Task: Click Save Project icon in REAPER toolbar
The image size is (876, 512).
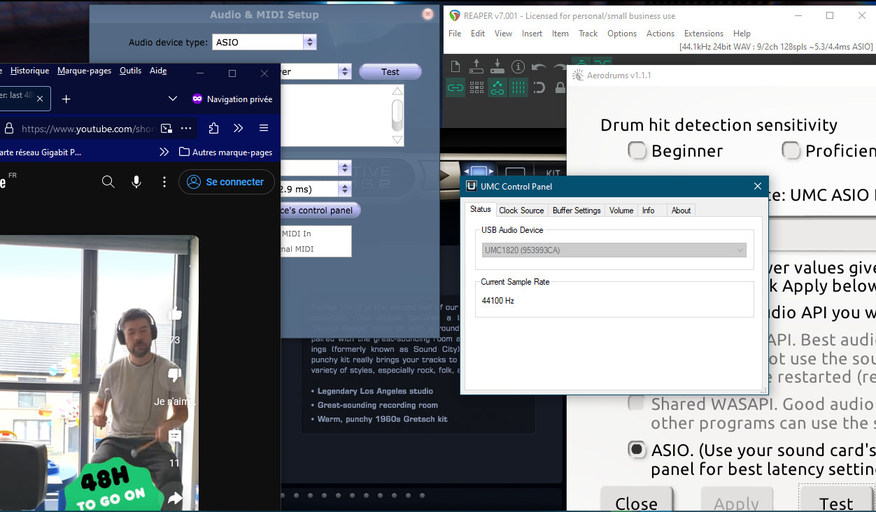Action: coord(497,67)
